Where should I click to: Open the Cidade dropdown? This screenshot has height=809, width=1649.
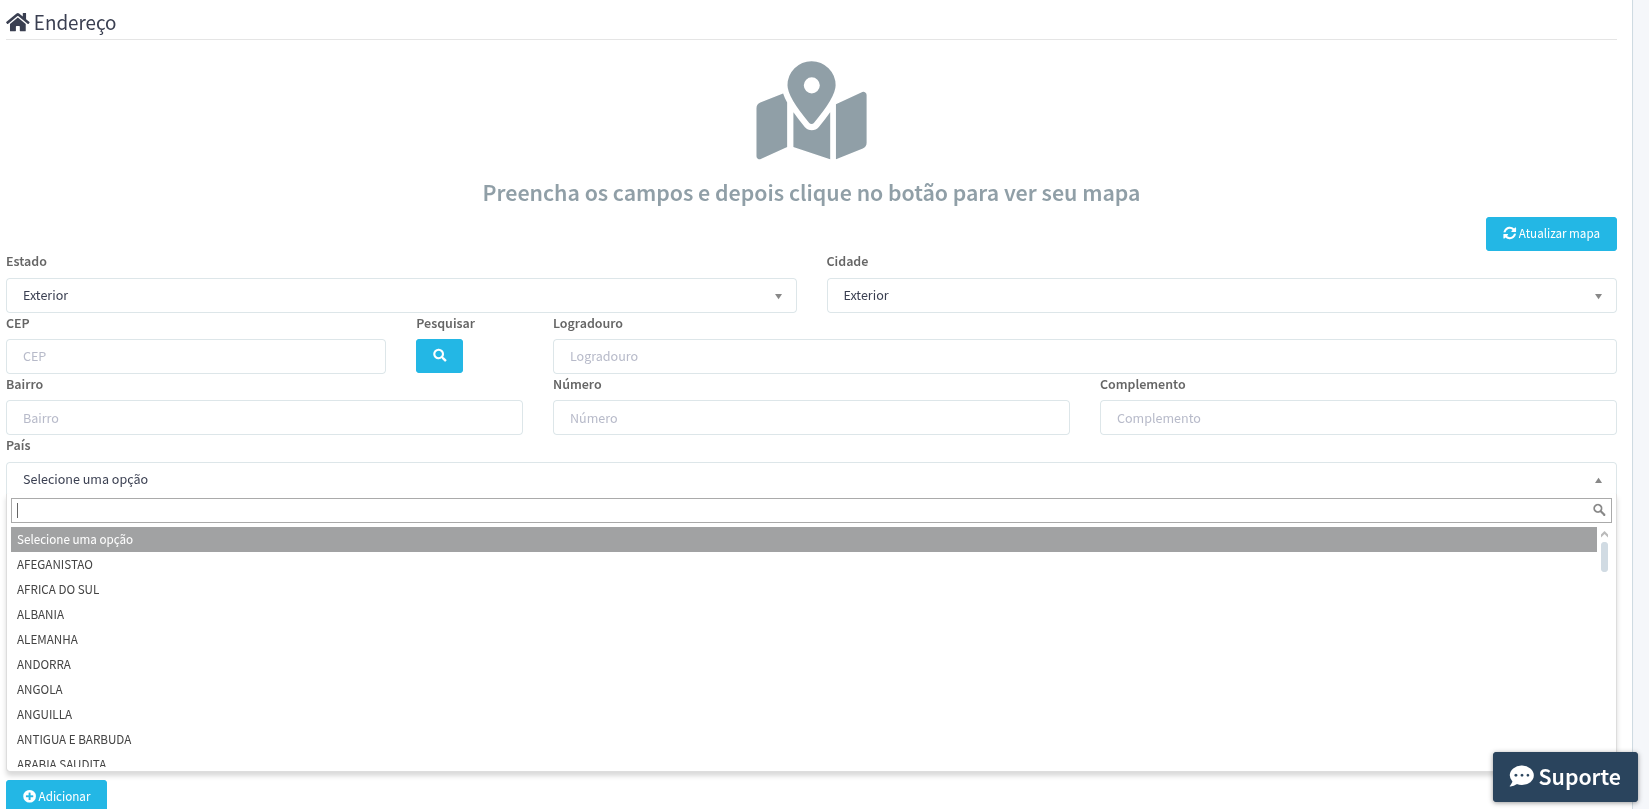pos(1221,296)
